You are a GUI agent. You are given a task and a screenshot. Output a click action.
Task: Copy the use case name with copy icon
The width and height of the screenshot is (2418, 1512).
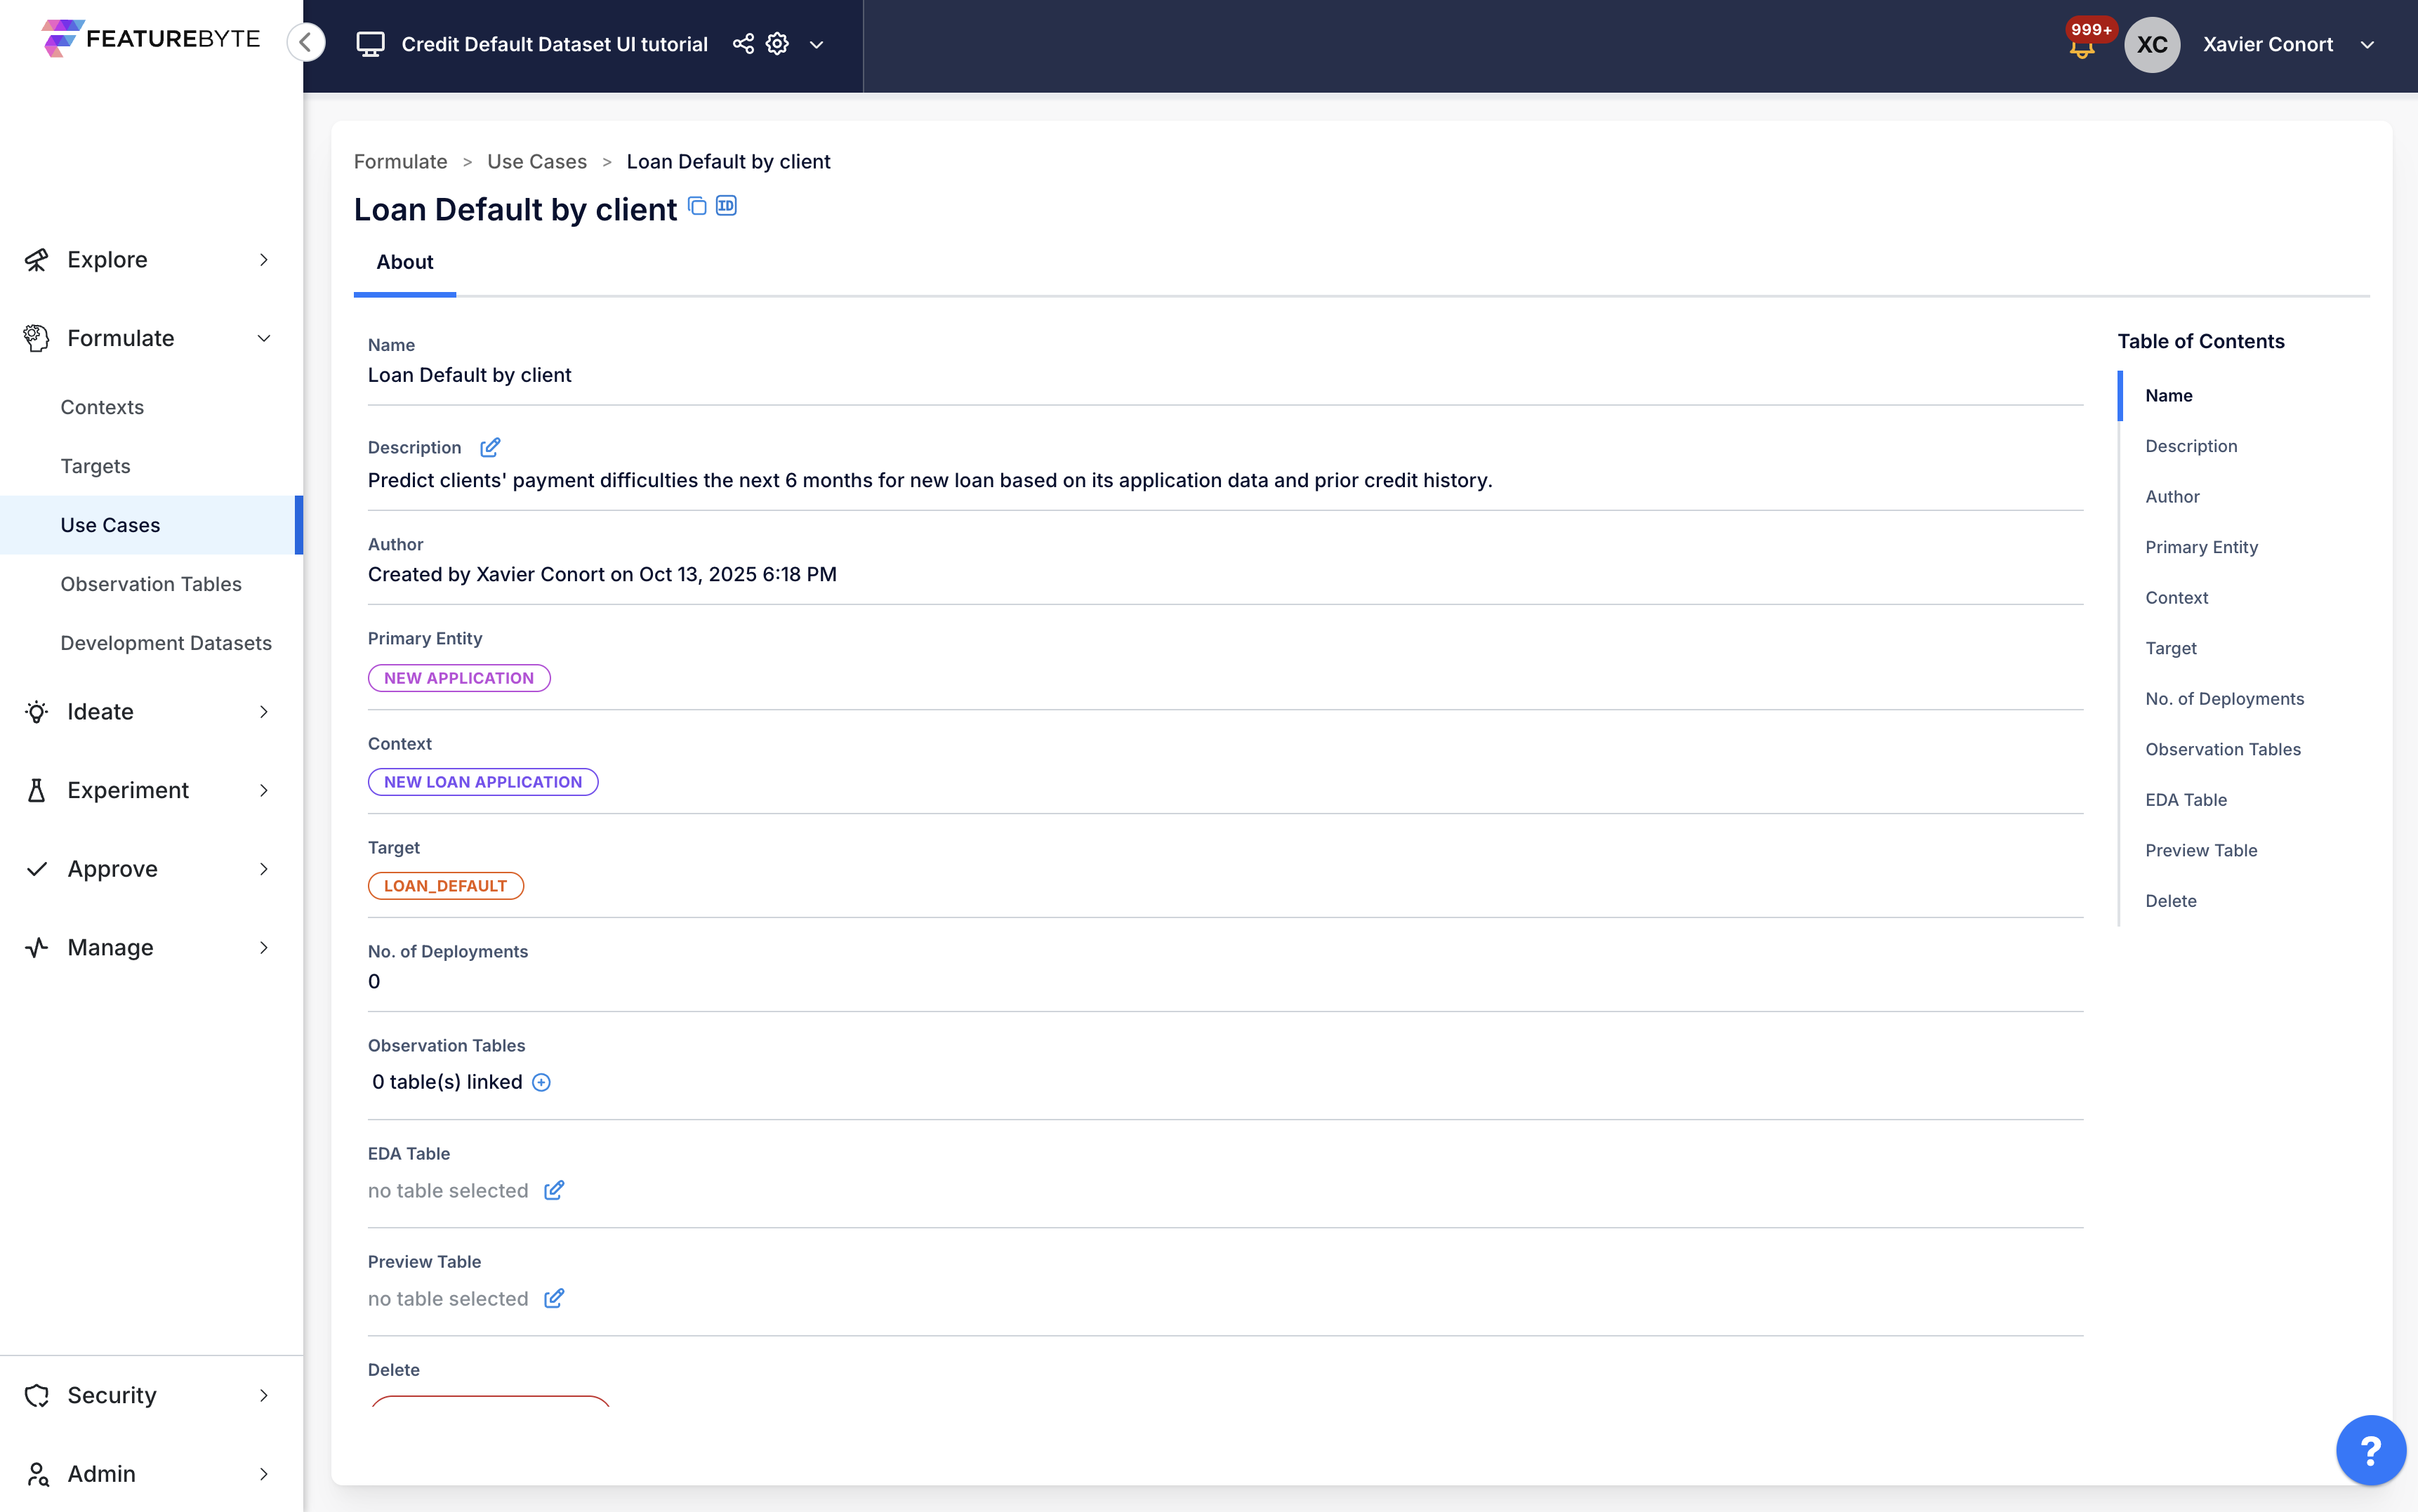[x=698, y=205]
